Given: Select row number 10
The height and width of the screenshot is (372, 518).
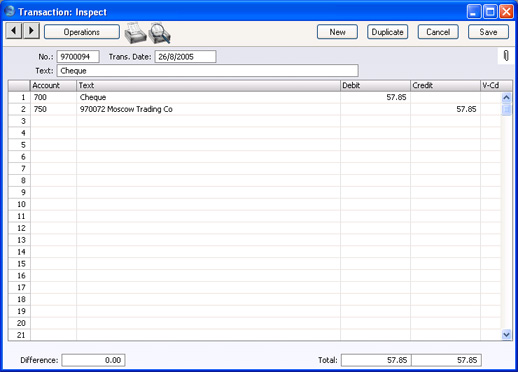Looking at the screenshot, I should 19,204.
